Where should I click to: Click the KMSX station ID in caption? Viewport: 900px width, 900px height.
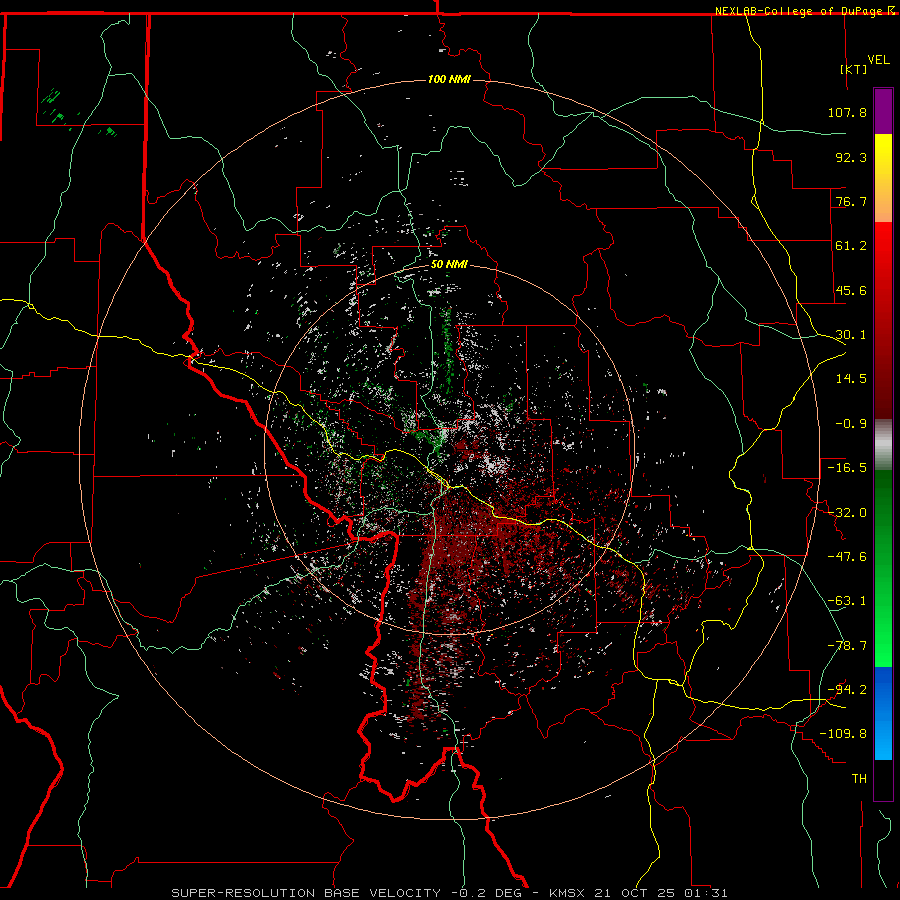point(568,893)
